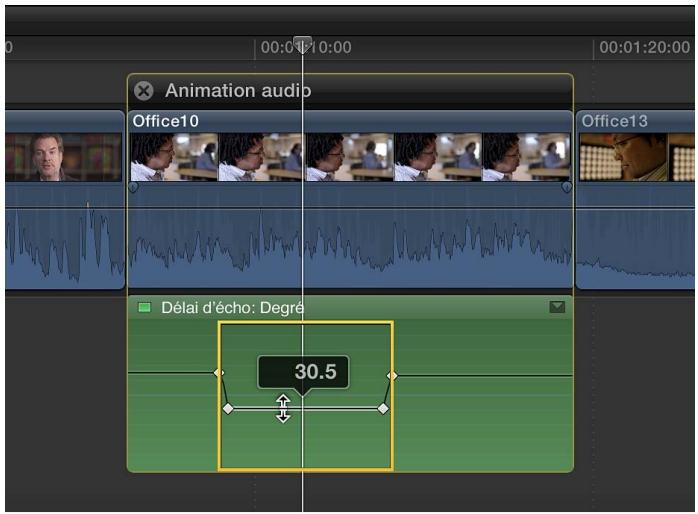The image size is (698, 514).
Task: Click the 00:01:20:00 timecode on the ruler
Action: click(x=644, y=47)
